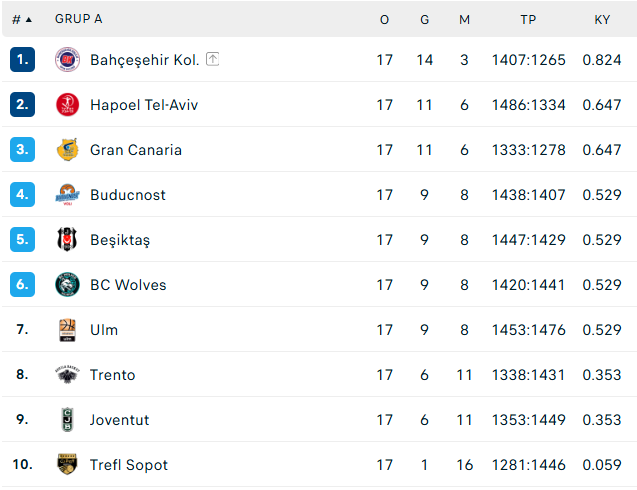Screen dimensions: 637x490
Task: Open the Hapoel Tel-Aviv team link
Action: [144, 105]
